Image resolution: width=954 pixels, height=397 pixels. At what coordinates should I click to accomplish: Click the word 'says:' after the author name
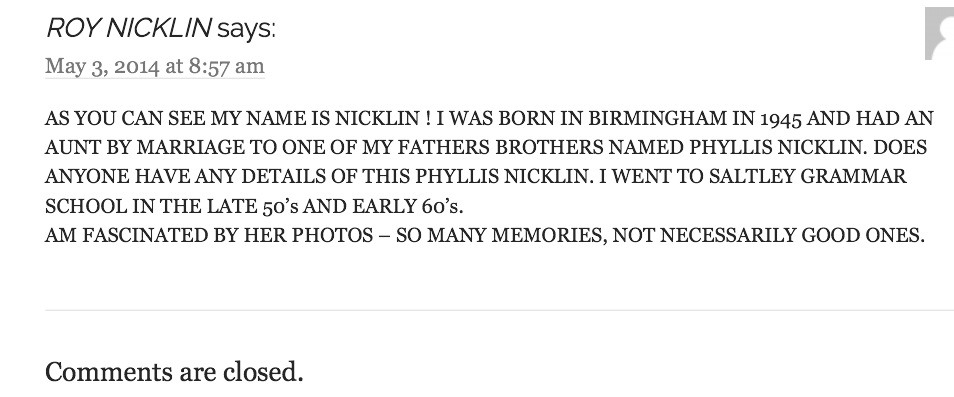tap(246, 29)
